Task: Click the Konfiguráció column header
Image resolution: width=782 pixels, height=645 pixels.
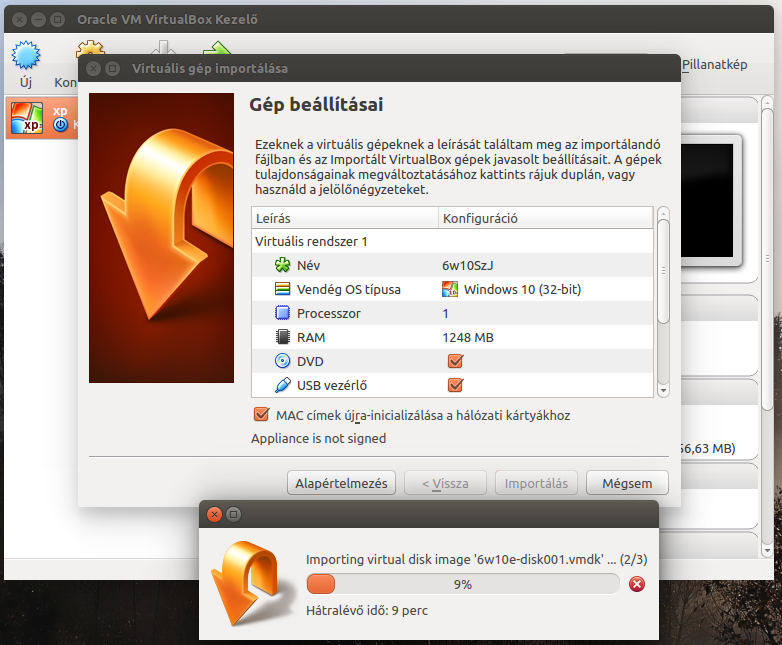Action: [x=545, y=218]
